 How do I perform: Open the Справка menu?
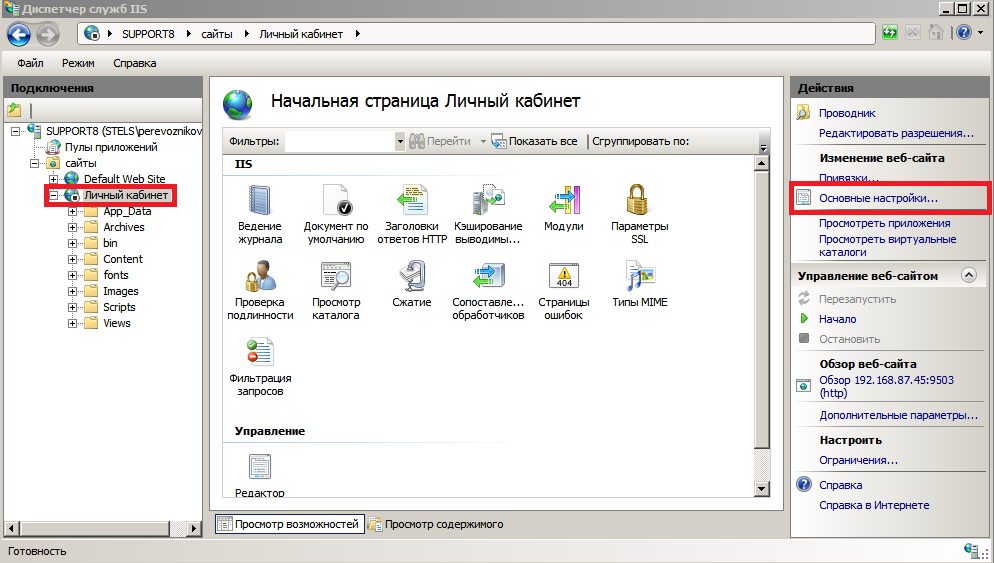(x=134, y=63)
